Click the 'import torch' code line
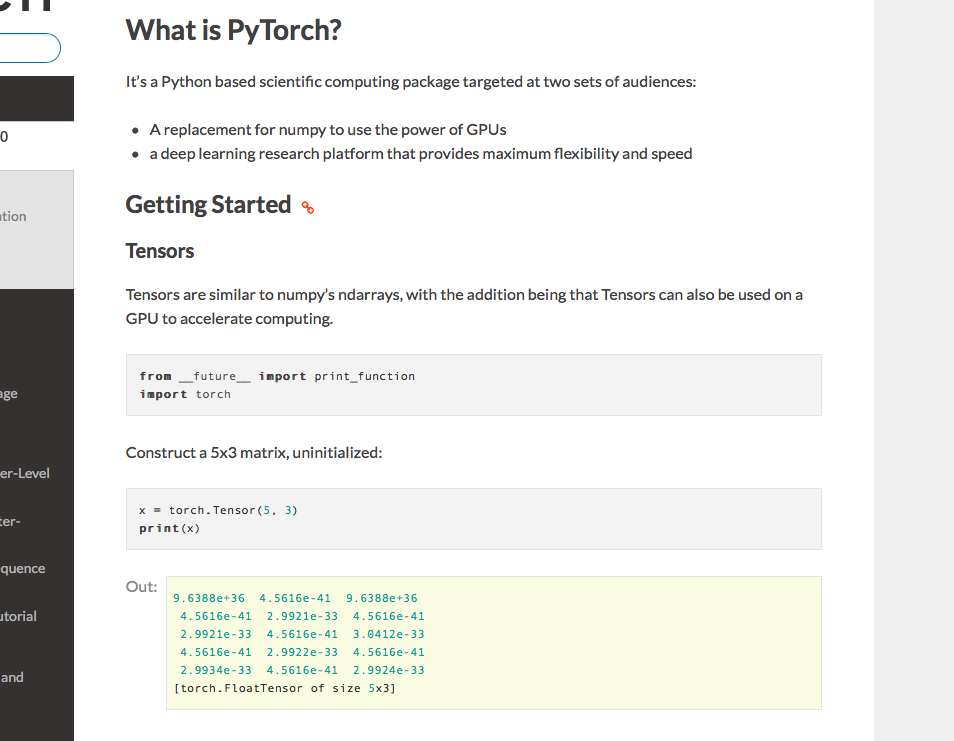 click(x=185, y=394)
